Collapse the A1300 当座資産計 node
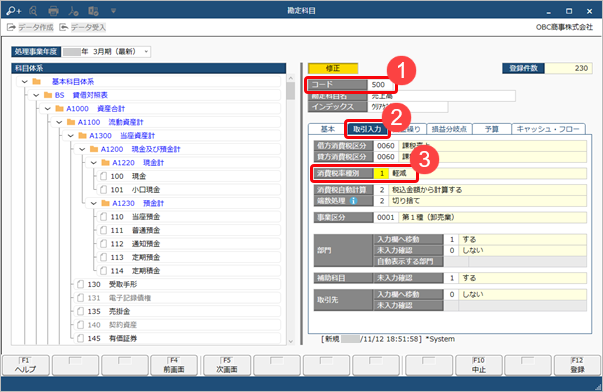This screenshot has width=603, height=392. click(71, 135)
